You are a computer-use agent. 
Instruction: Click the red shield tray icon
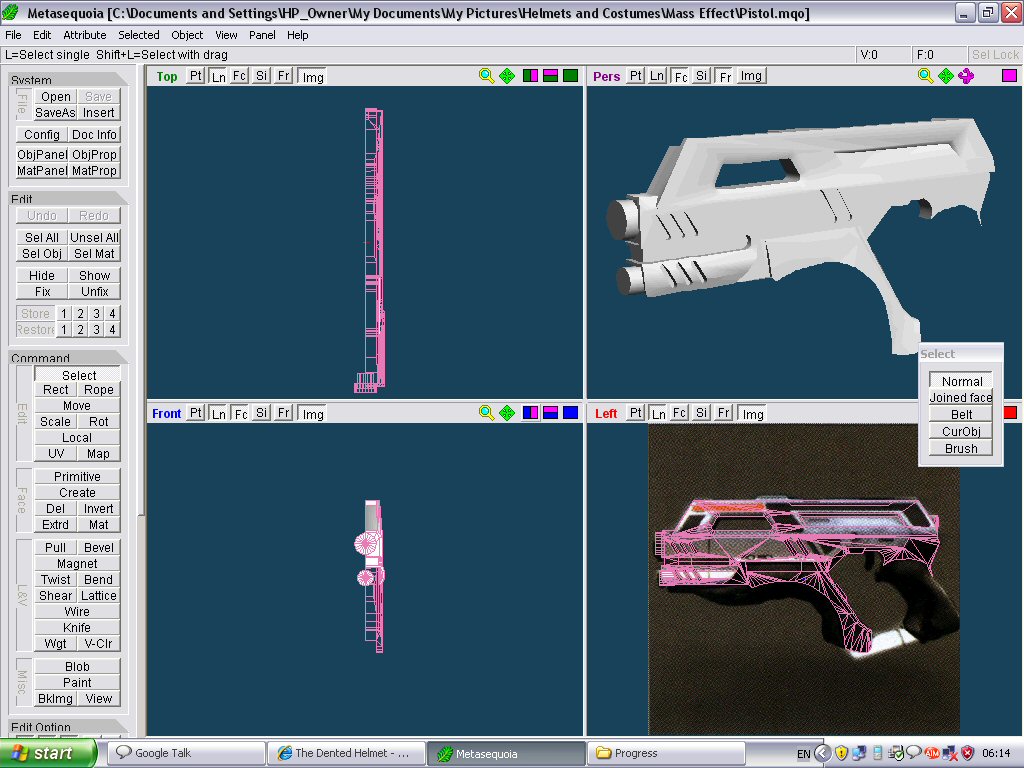pyautogui.click(x=968, y=753)
